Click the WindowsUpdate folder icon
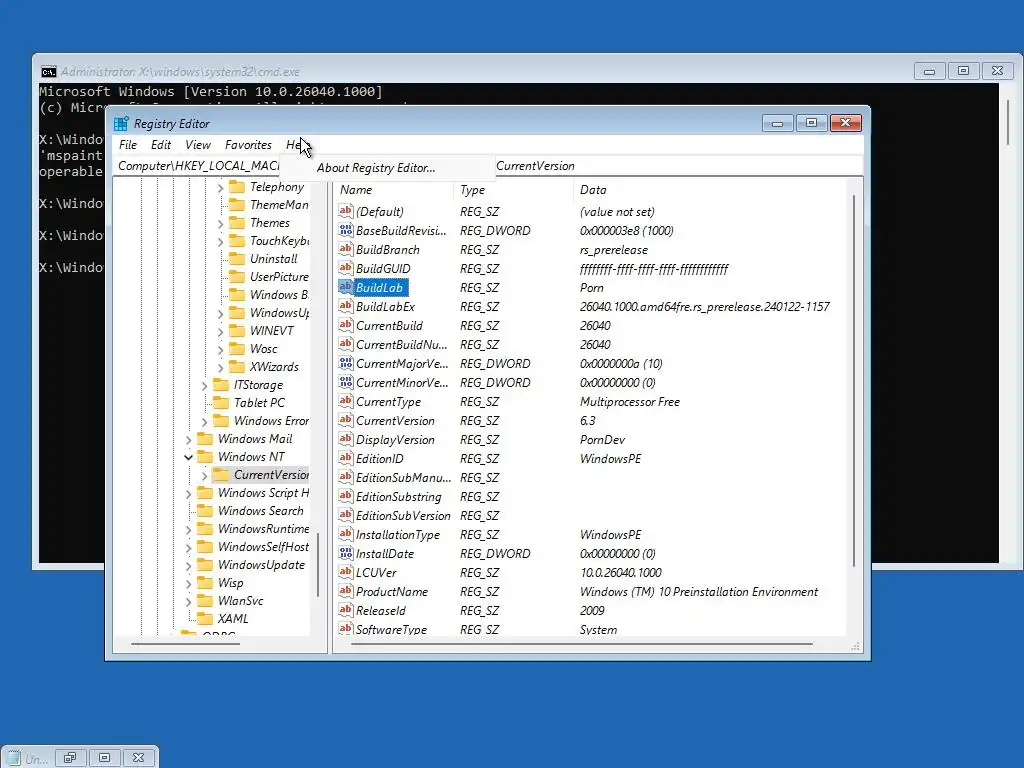Screen dimensions: 1024x768 pyautogui.click(x=205, y=564)
